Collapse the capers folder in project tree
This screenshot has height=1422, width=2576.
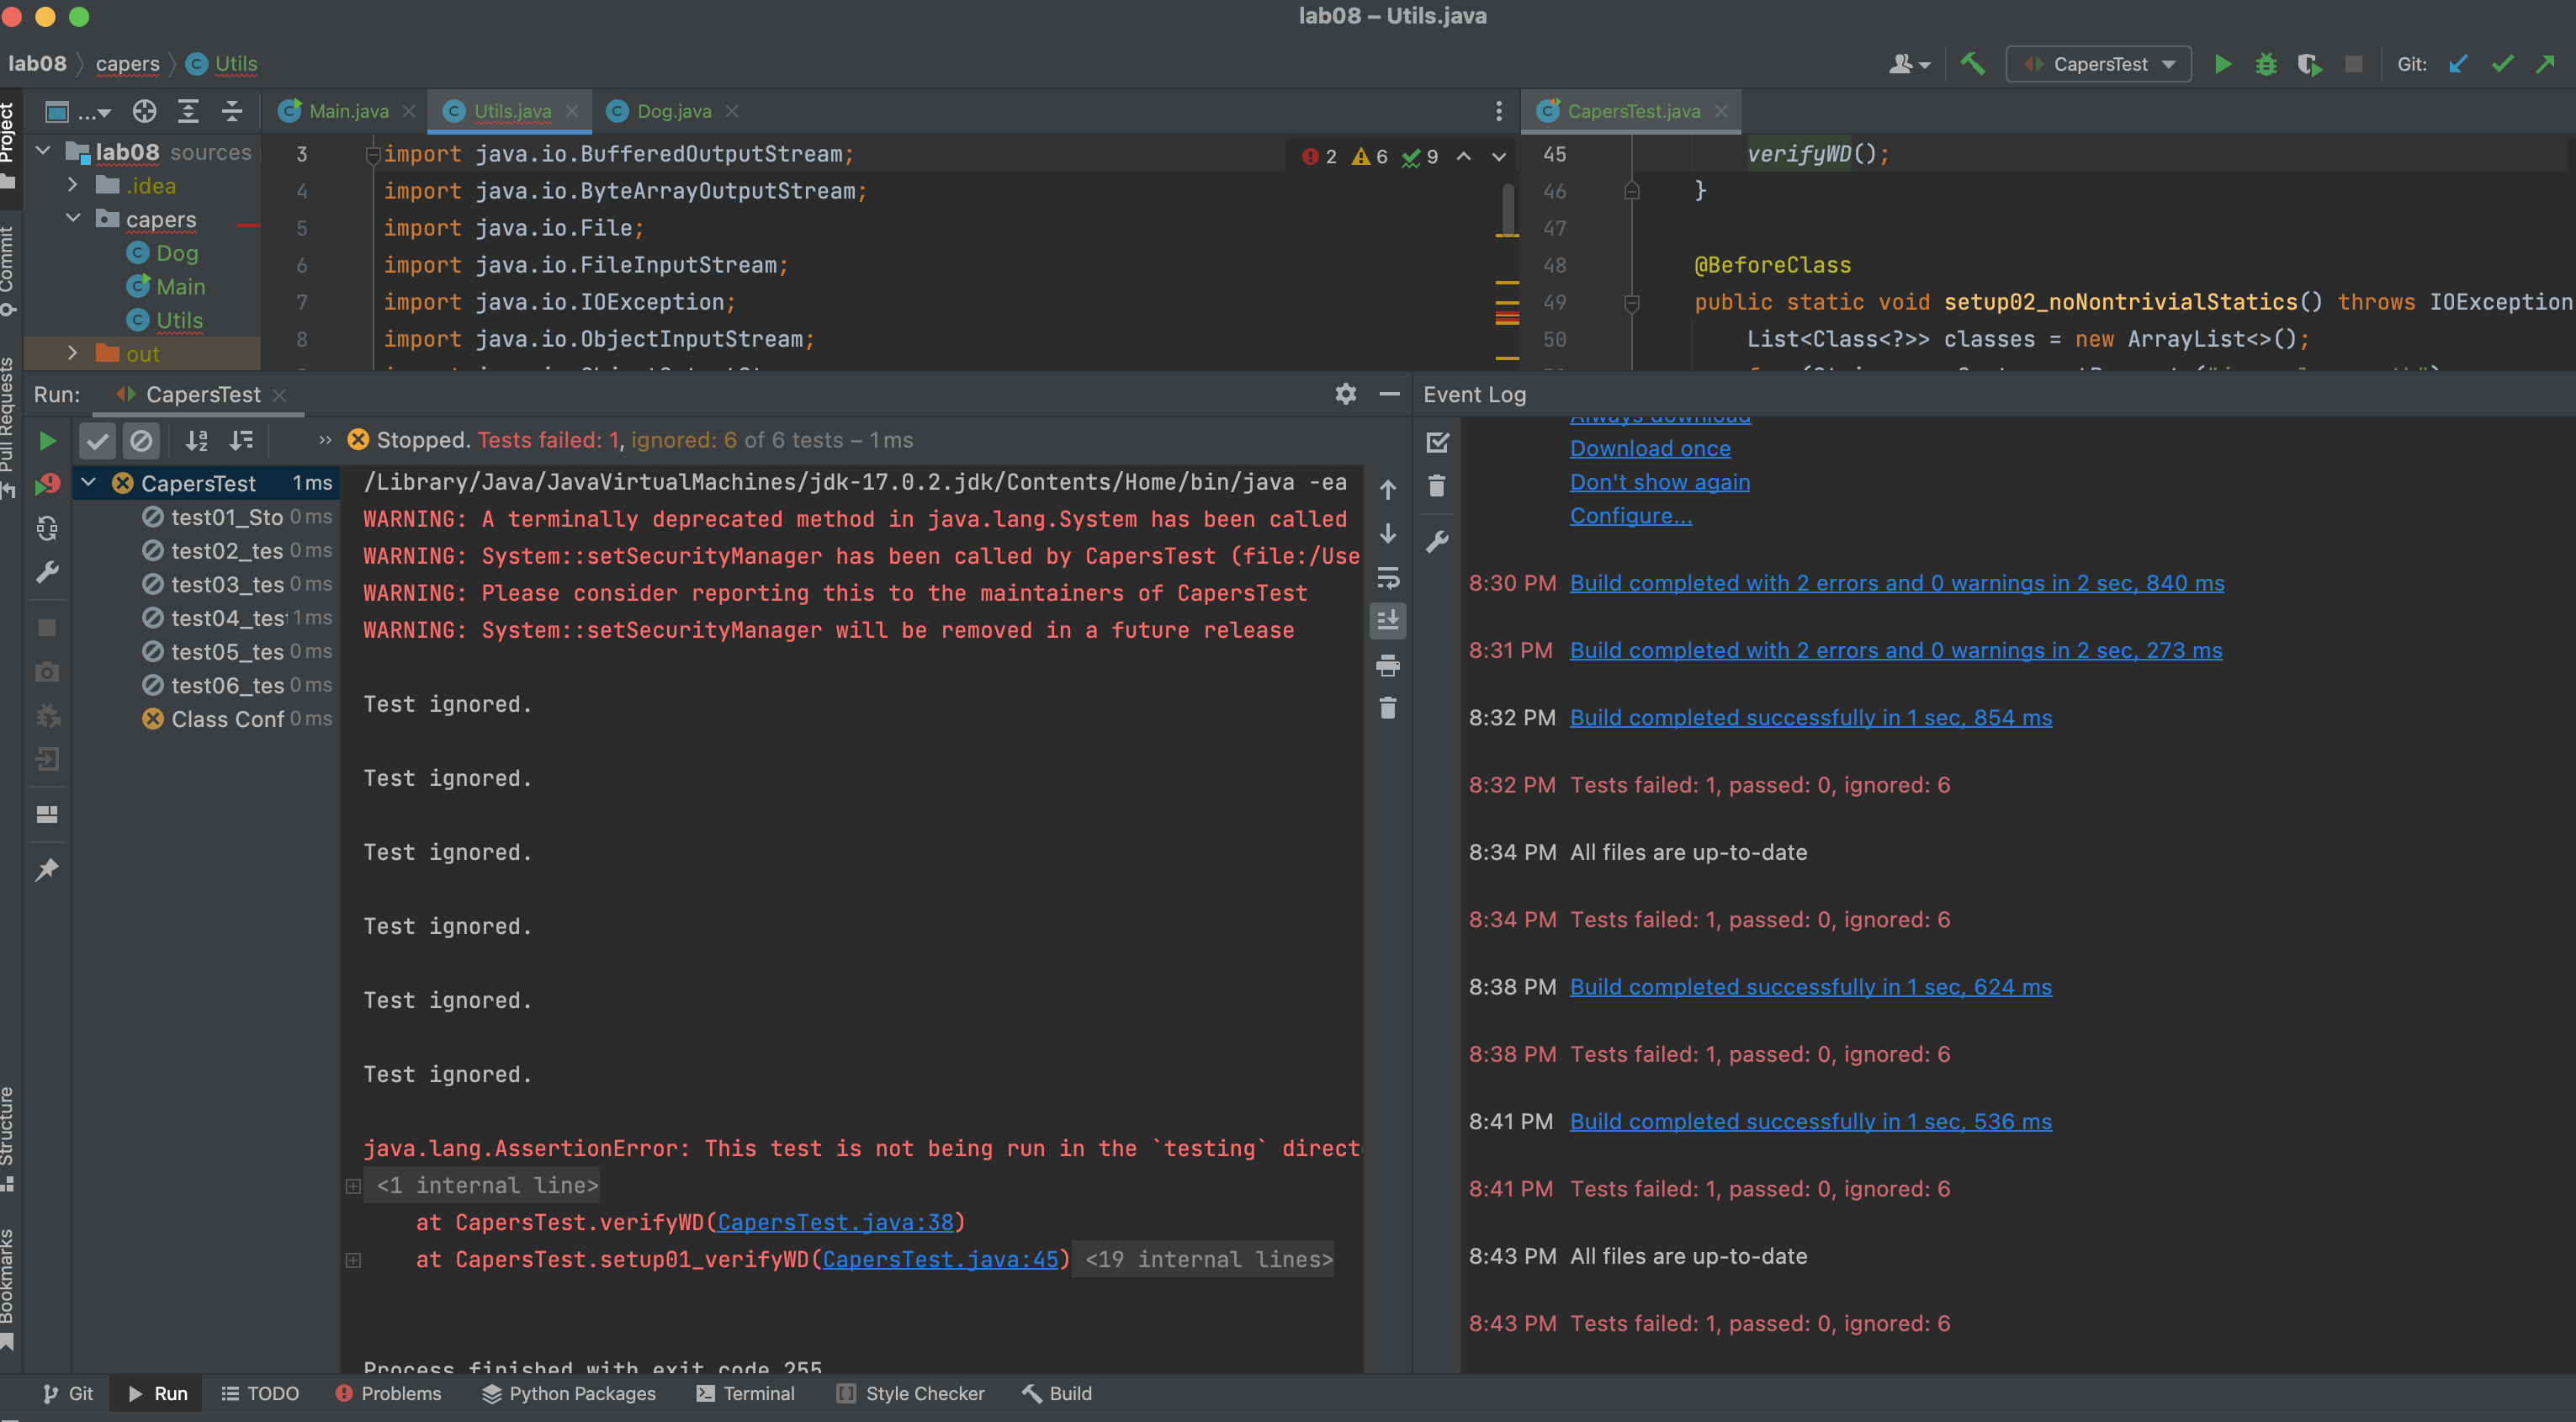coord(73,219)
